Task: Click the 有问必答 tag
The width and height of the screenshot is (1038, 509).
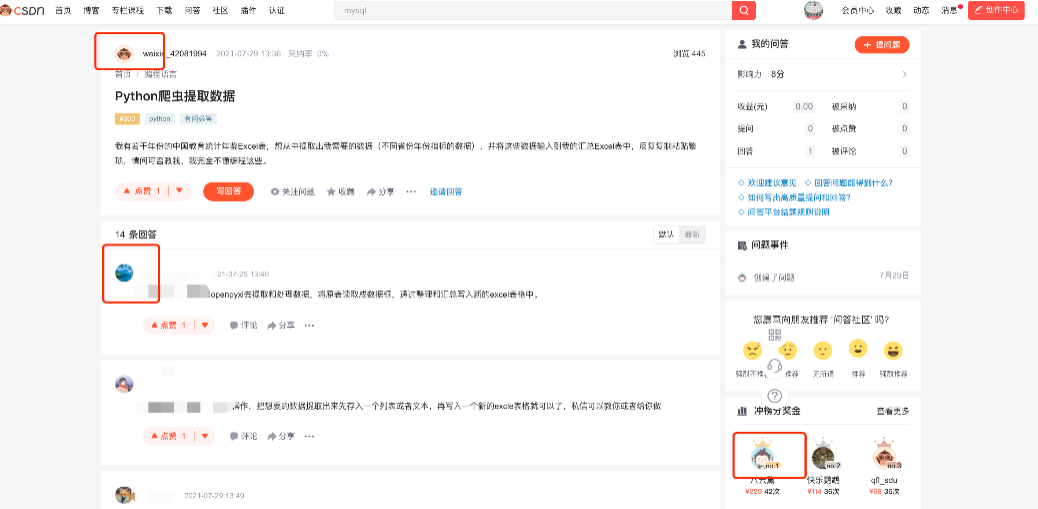Action: (199, 119)
